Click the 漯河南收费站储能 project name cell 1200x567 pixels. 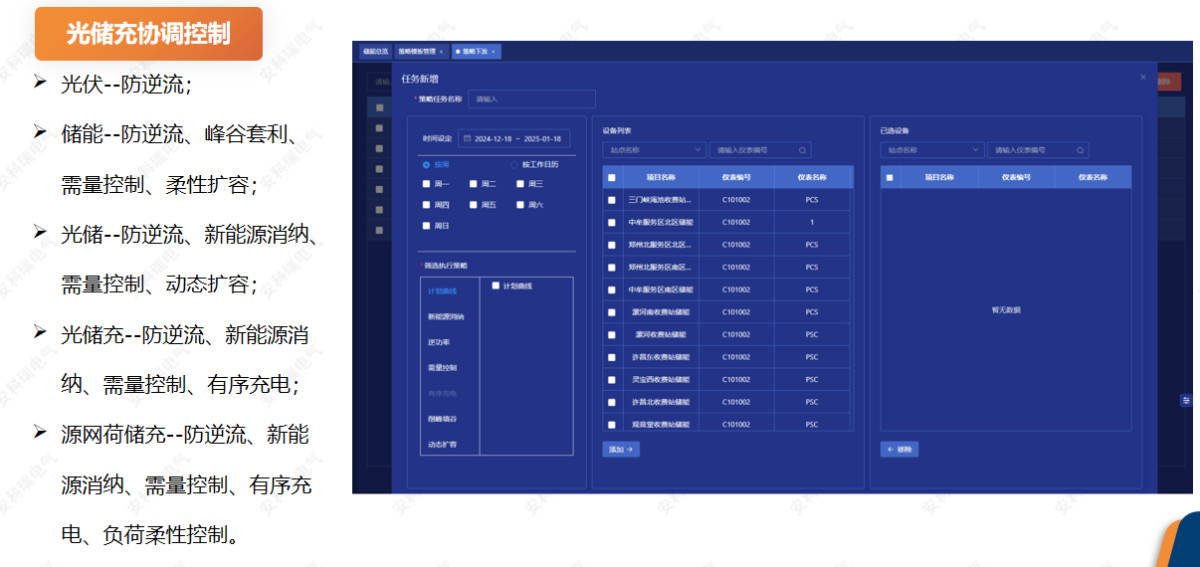point(660,312)
